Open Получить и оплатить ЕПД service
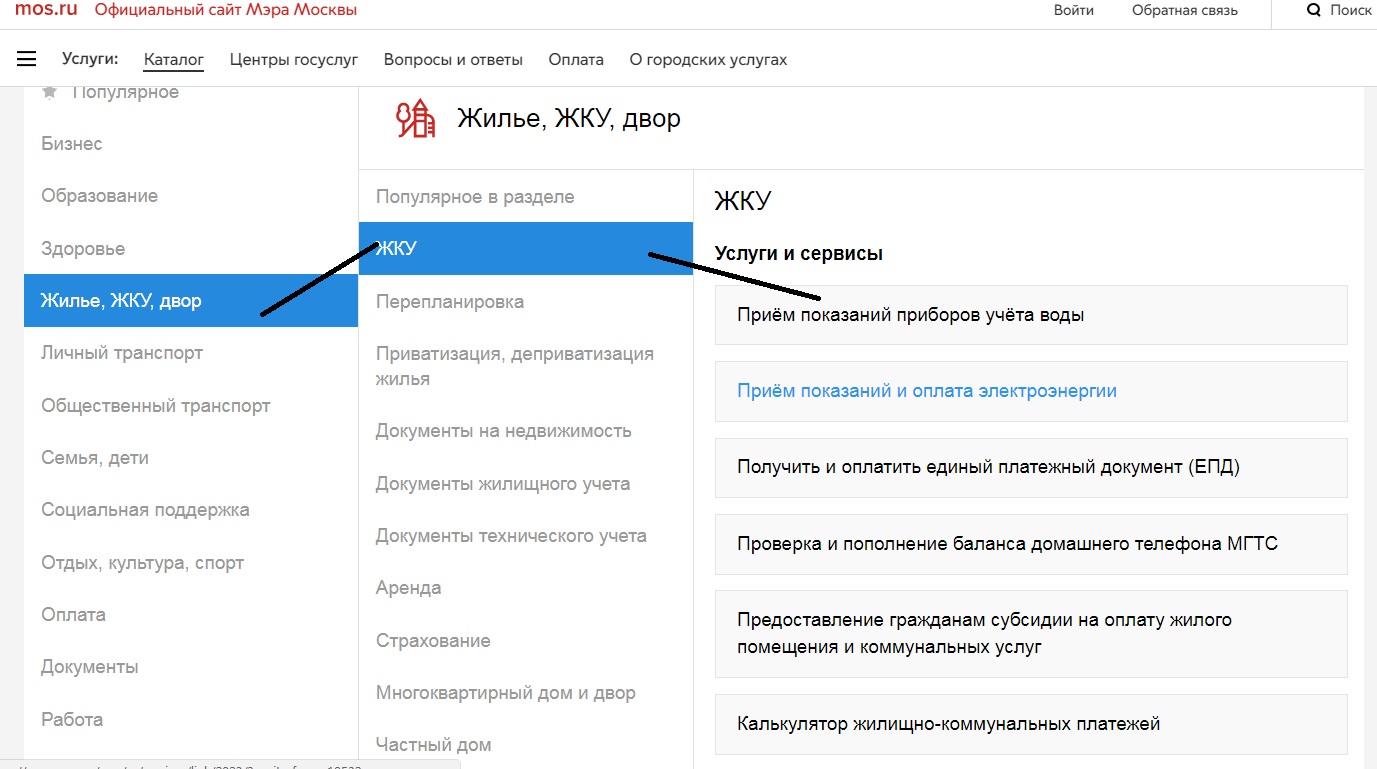 point(1031,467)
